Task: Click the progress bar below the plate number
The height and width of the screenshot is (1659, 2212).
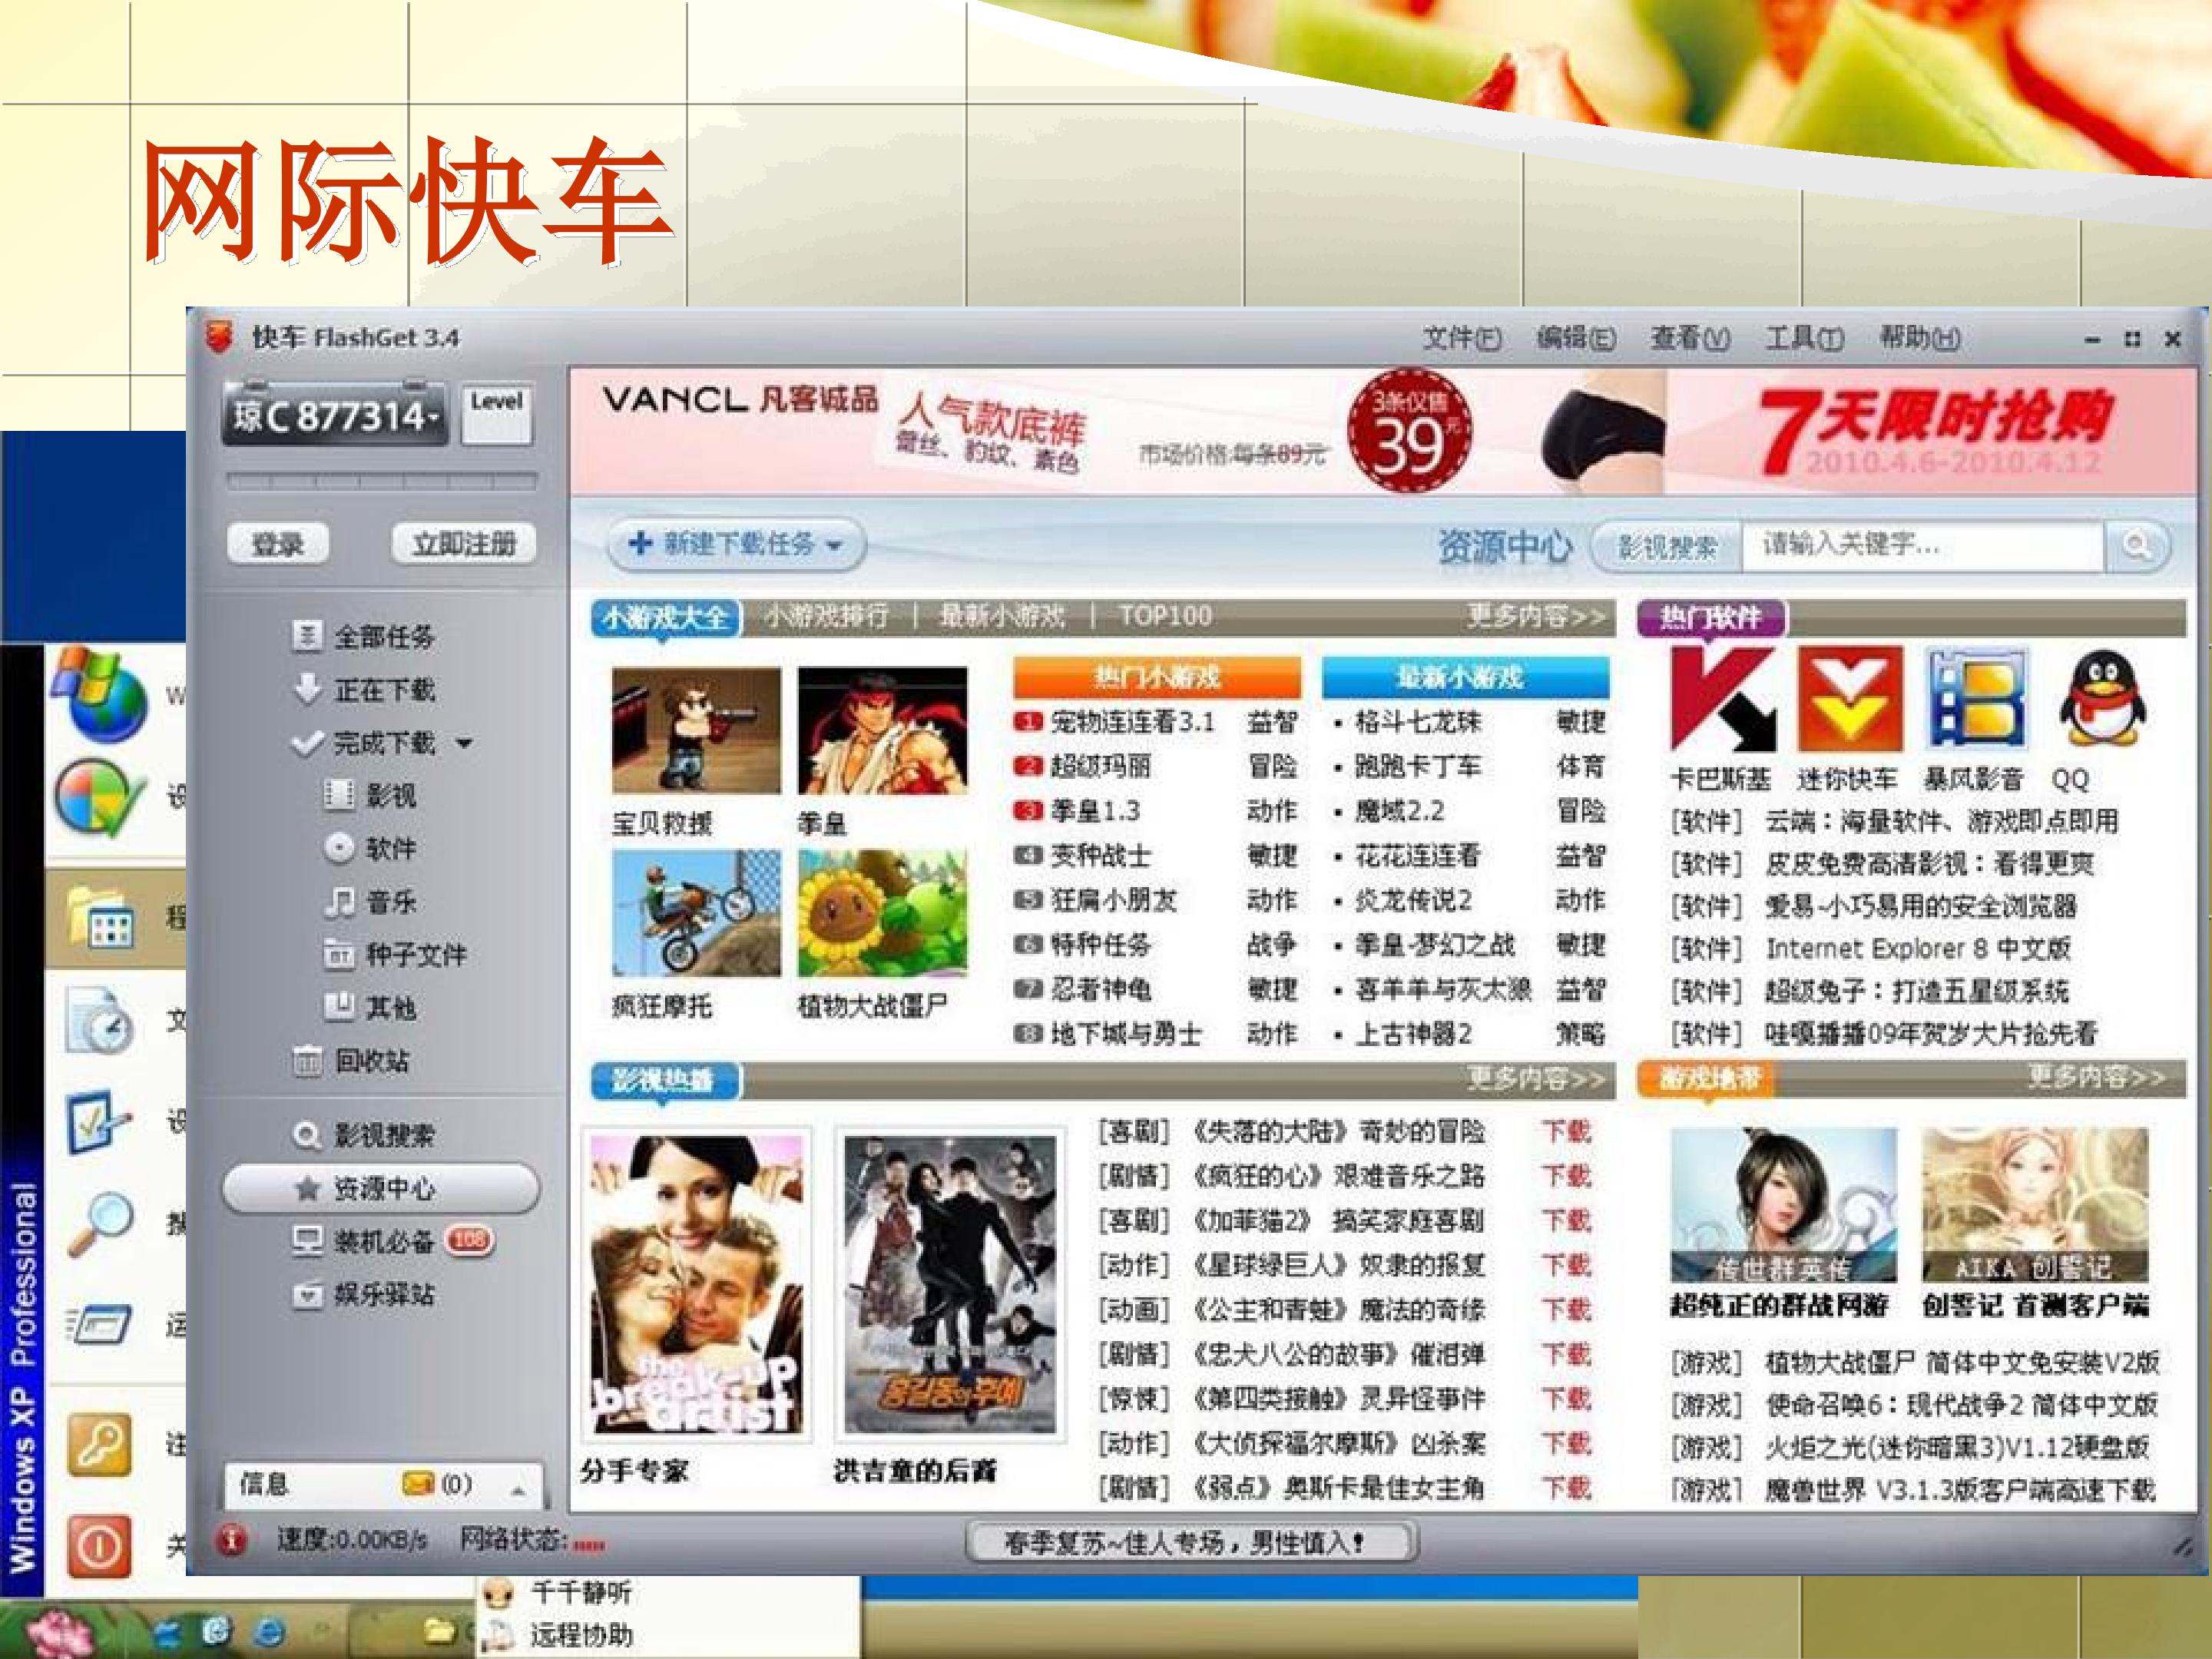Action: [x=382, y=482]
